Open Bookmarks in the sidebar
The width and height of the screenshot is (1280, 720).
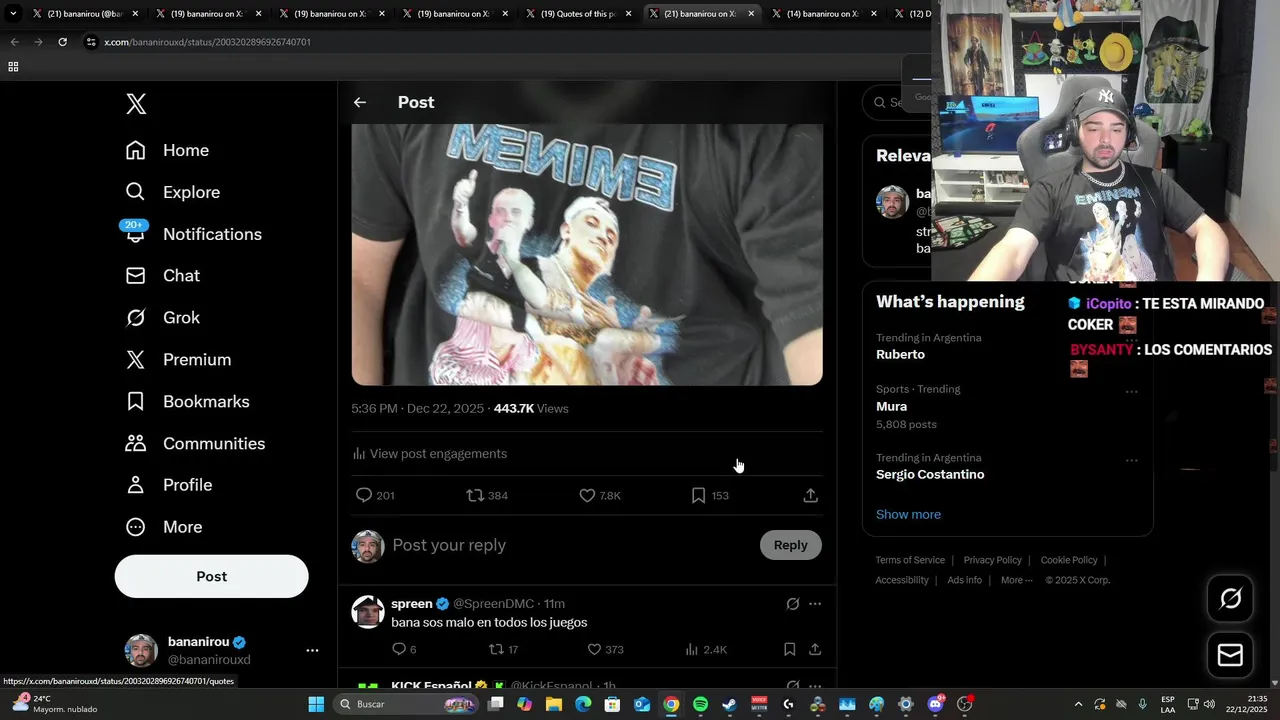click(x=187, y=402)
